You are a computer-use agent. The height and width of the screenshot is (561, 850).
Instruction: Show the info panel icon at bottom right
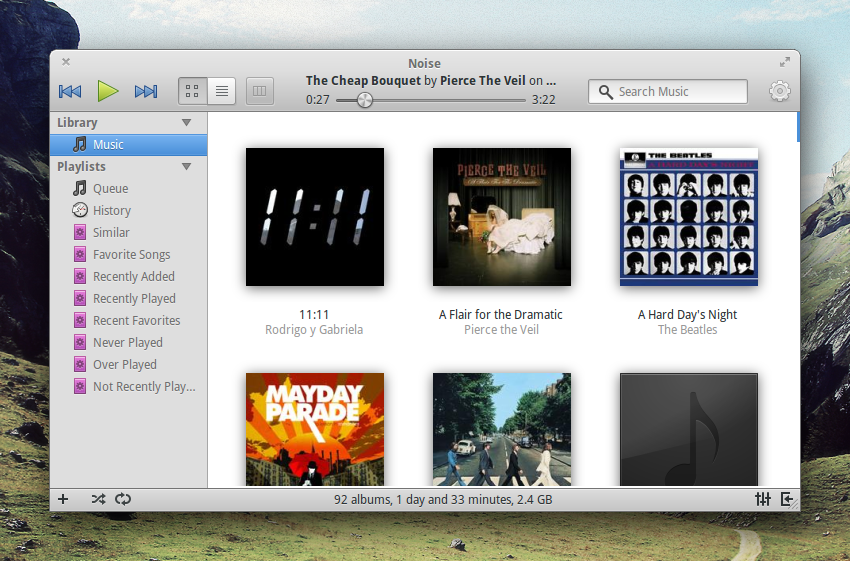(787, 499)
